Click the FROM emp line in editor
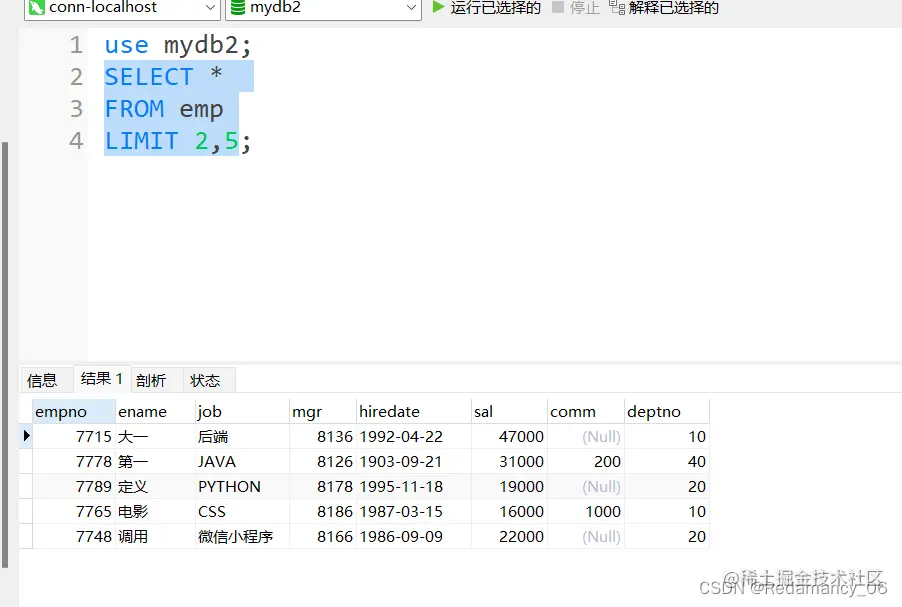Image resolution: width=902 pixels, height=607 pixels. pos(164,109)
